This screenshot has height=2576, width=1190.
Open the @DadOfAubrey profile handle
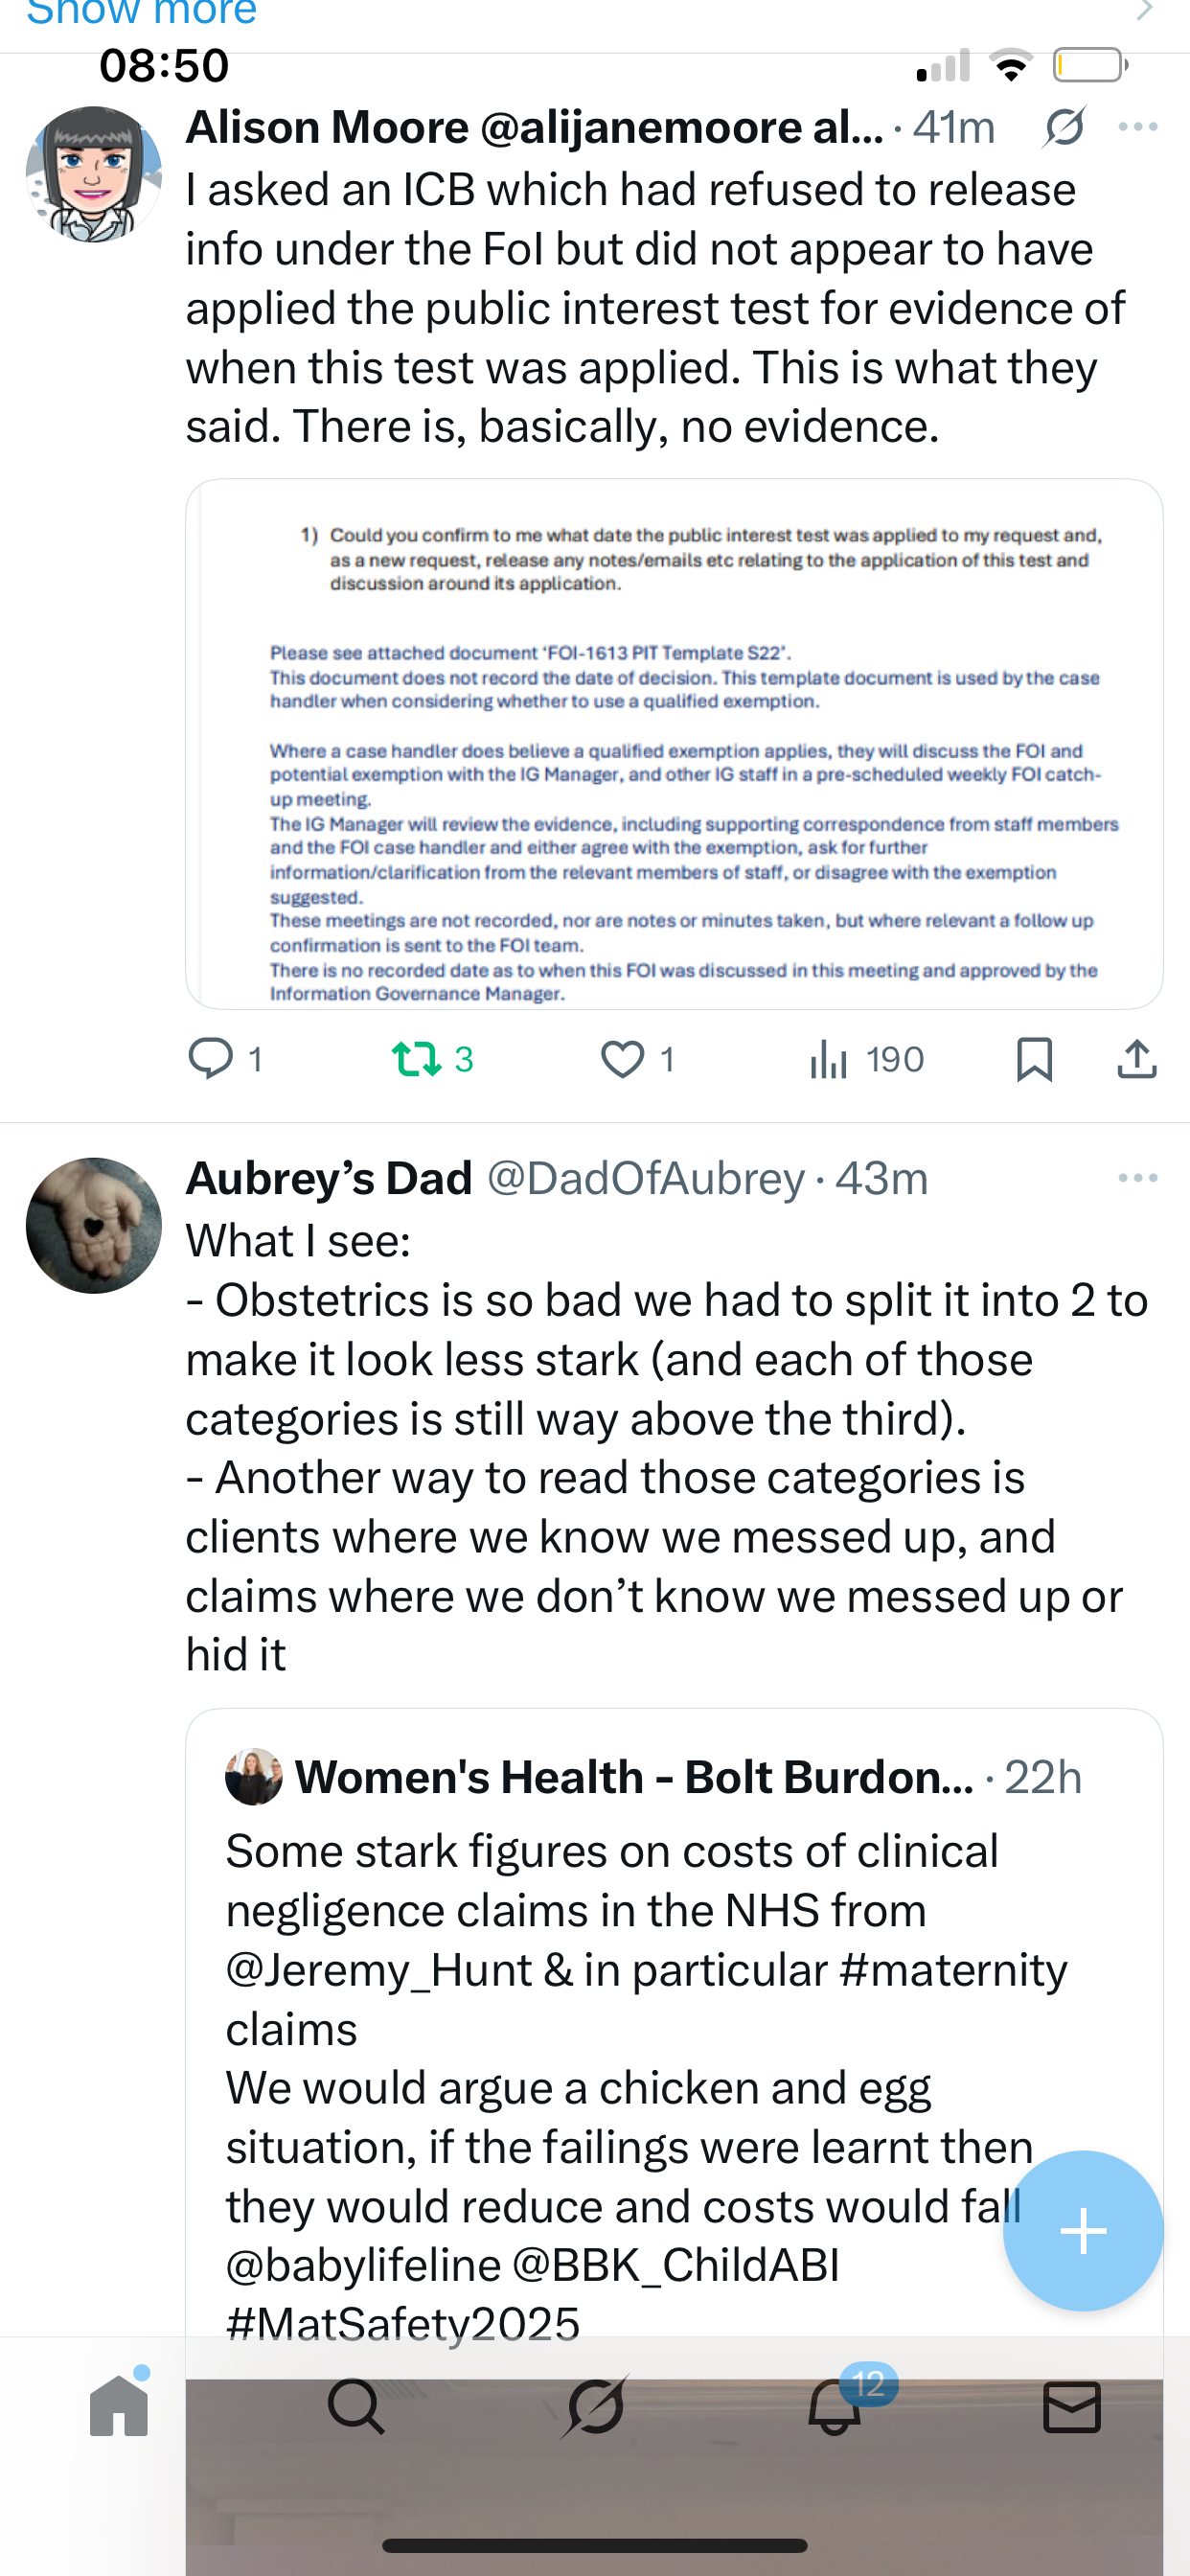[645, 1179]
